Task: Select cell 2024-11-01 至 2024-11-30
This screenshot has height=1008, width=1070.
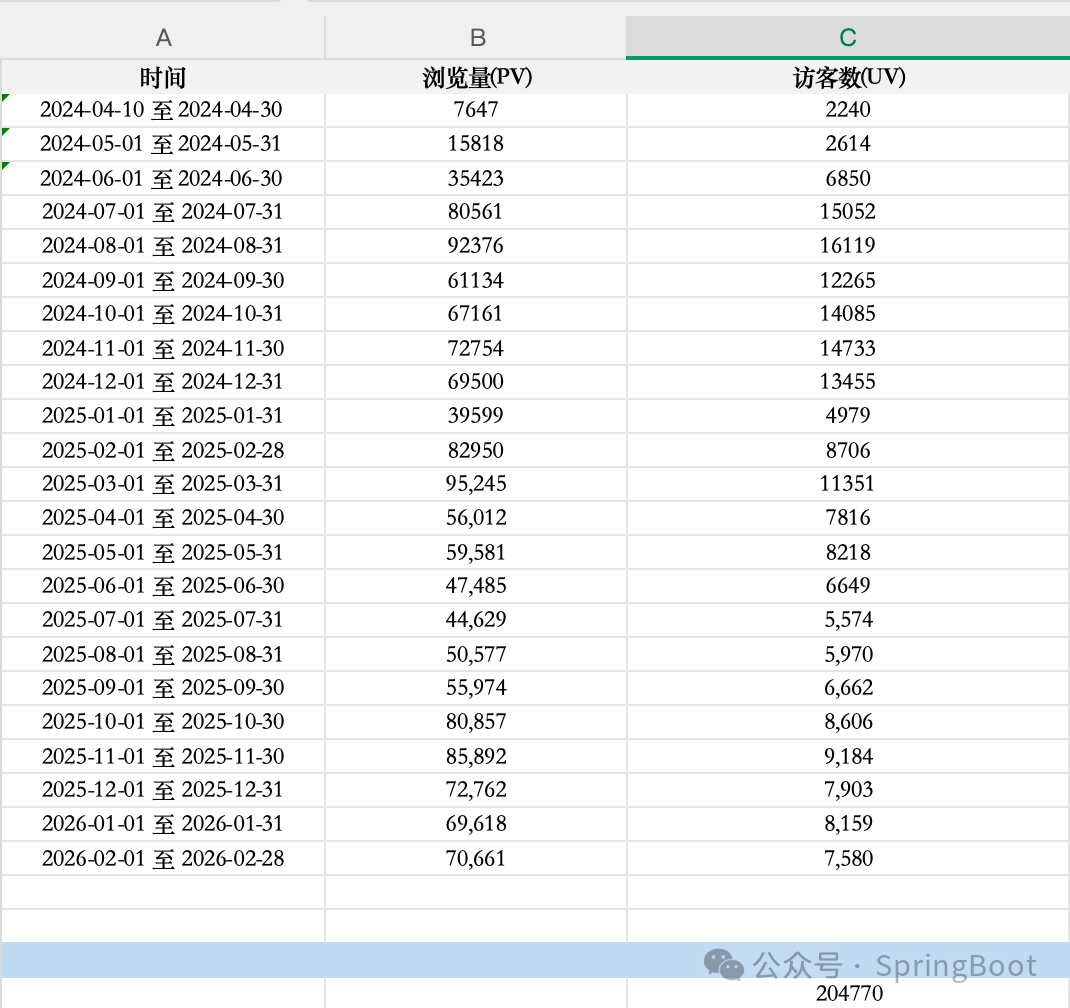Action: [163, 348]
